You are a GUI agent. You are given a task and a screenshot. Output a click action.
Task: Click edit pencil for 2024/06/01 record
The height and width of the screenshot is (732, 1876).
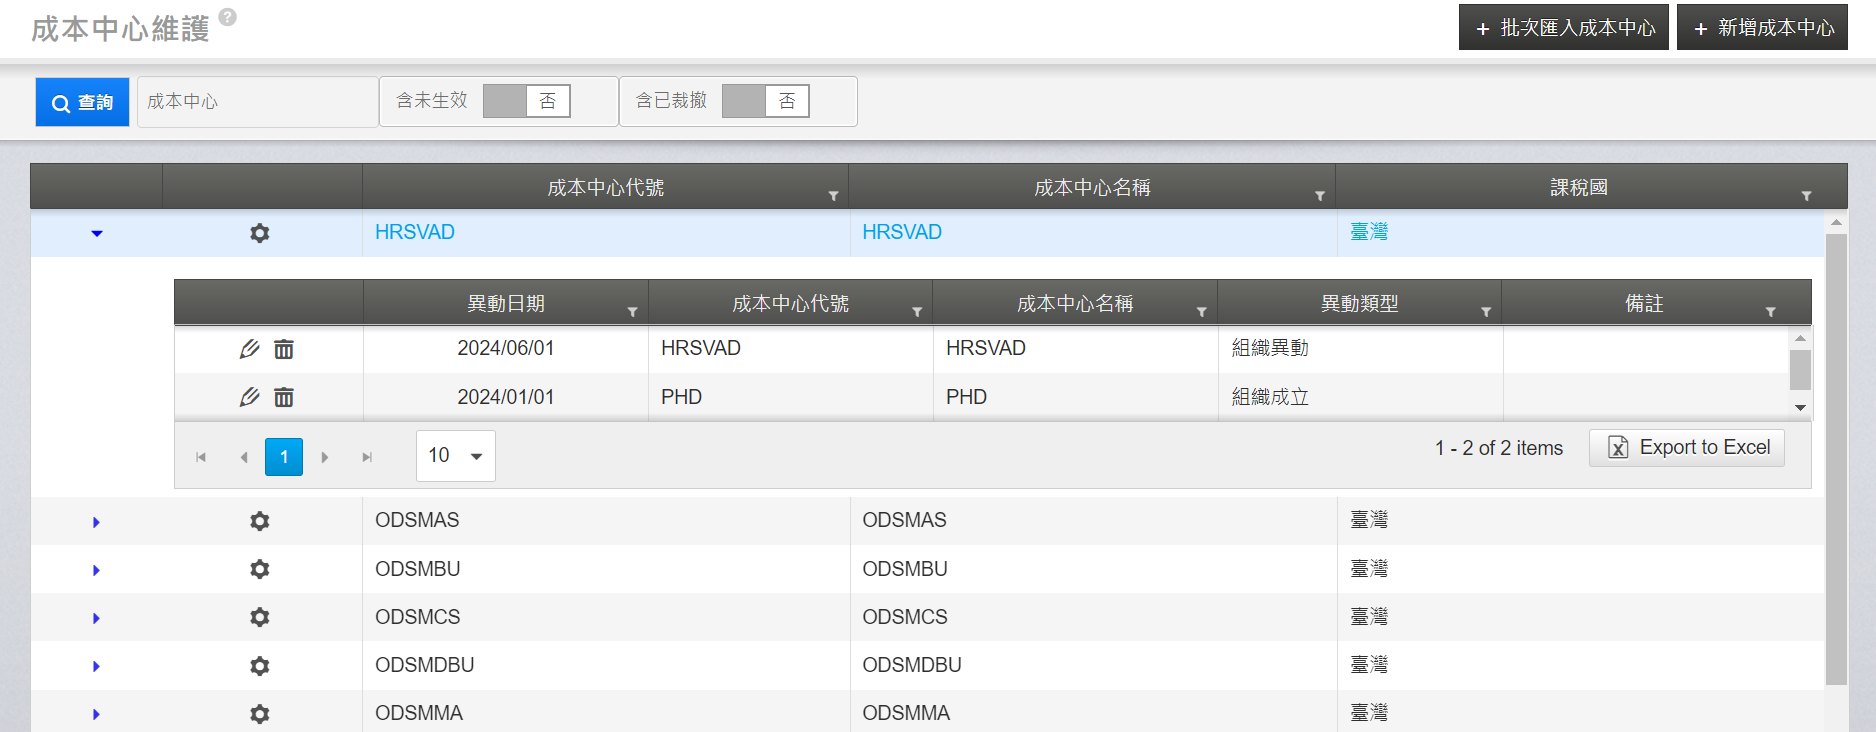249,349
